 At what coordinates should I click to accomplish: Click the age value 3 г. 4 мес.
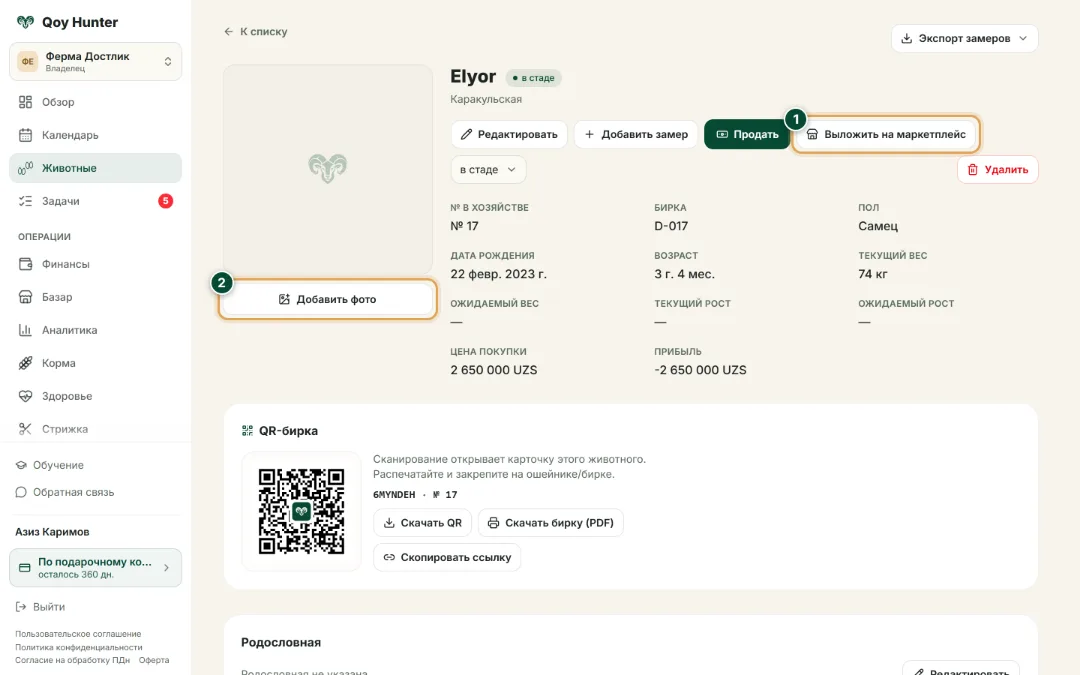685,274
